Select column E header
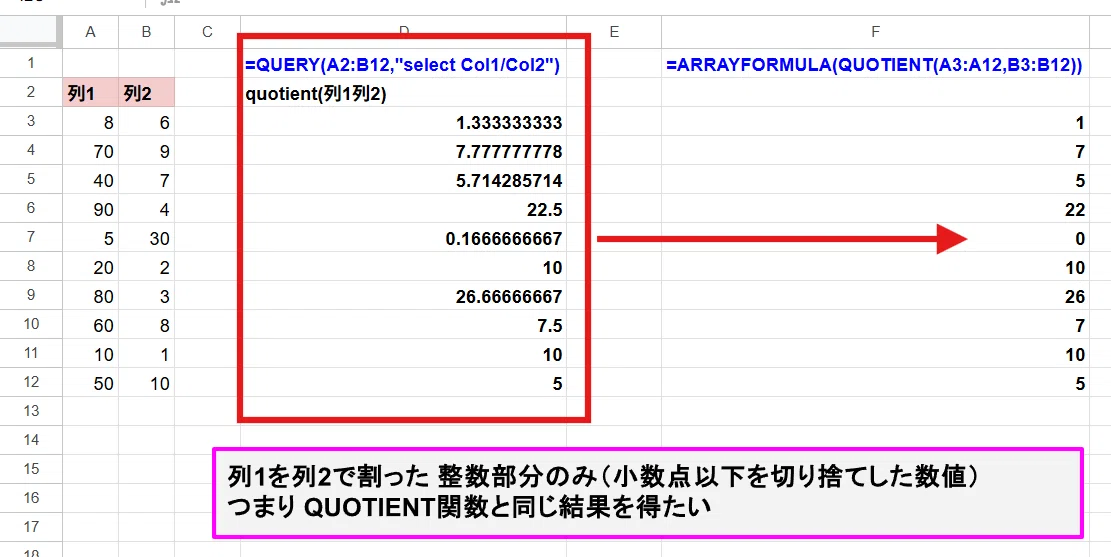The image size is (1111, 557). tap(614, 32)
